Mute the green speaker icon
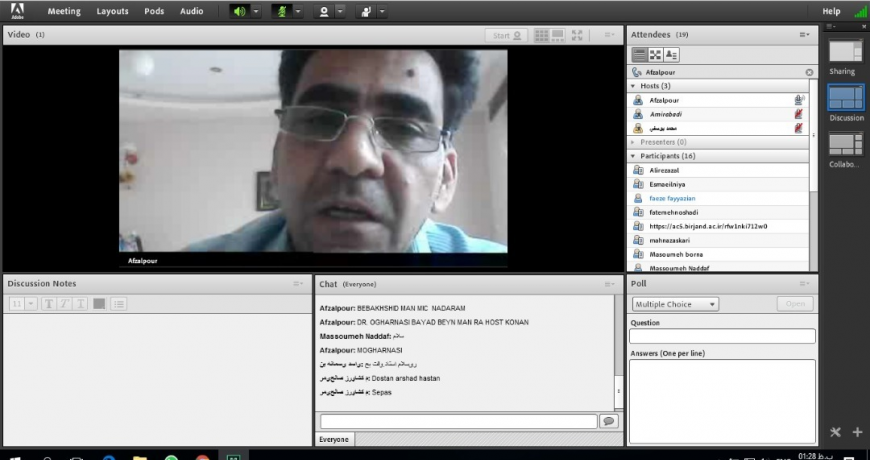870x460 pixels. tap(240, 11)
